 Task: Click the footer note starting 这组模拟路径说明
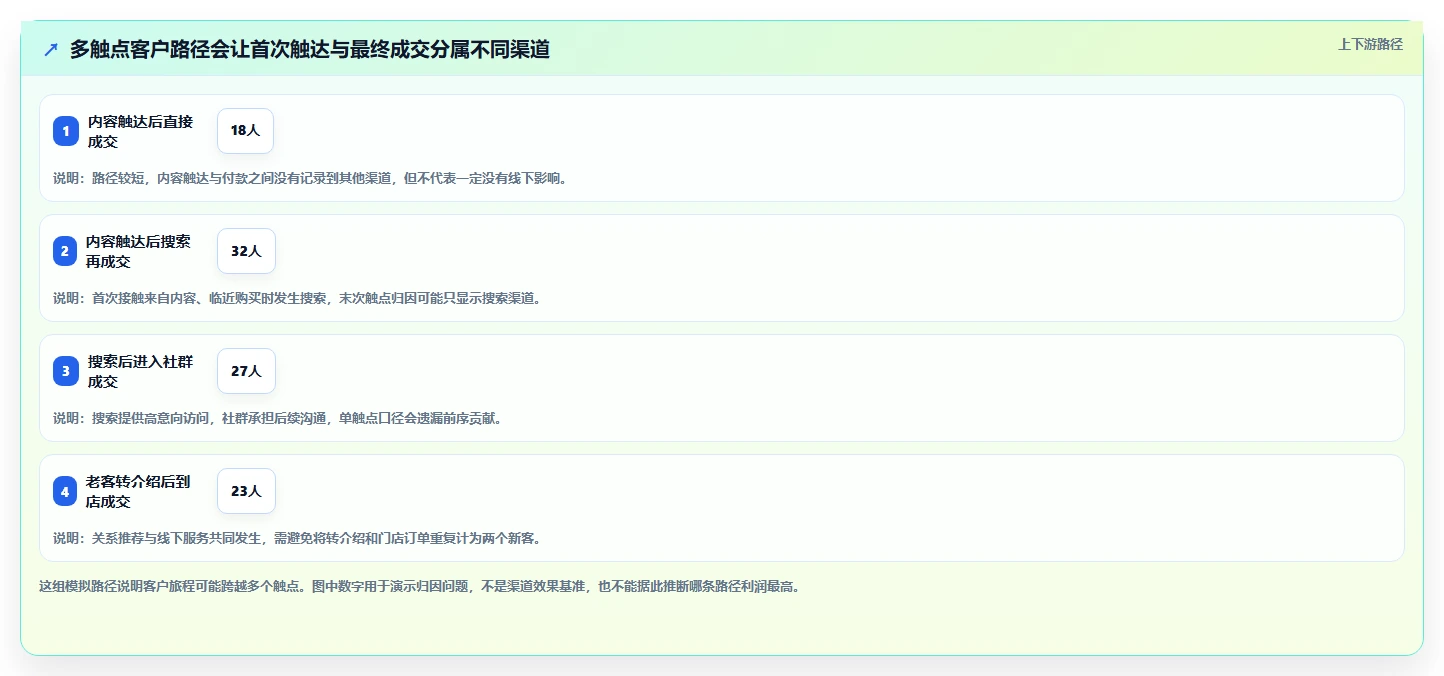[419, 586]
